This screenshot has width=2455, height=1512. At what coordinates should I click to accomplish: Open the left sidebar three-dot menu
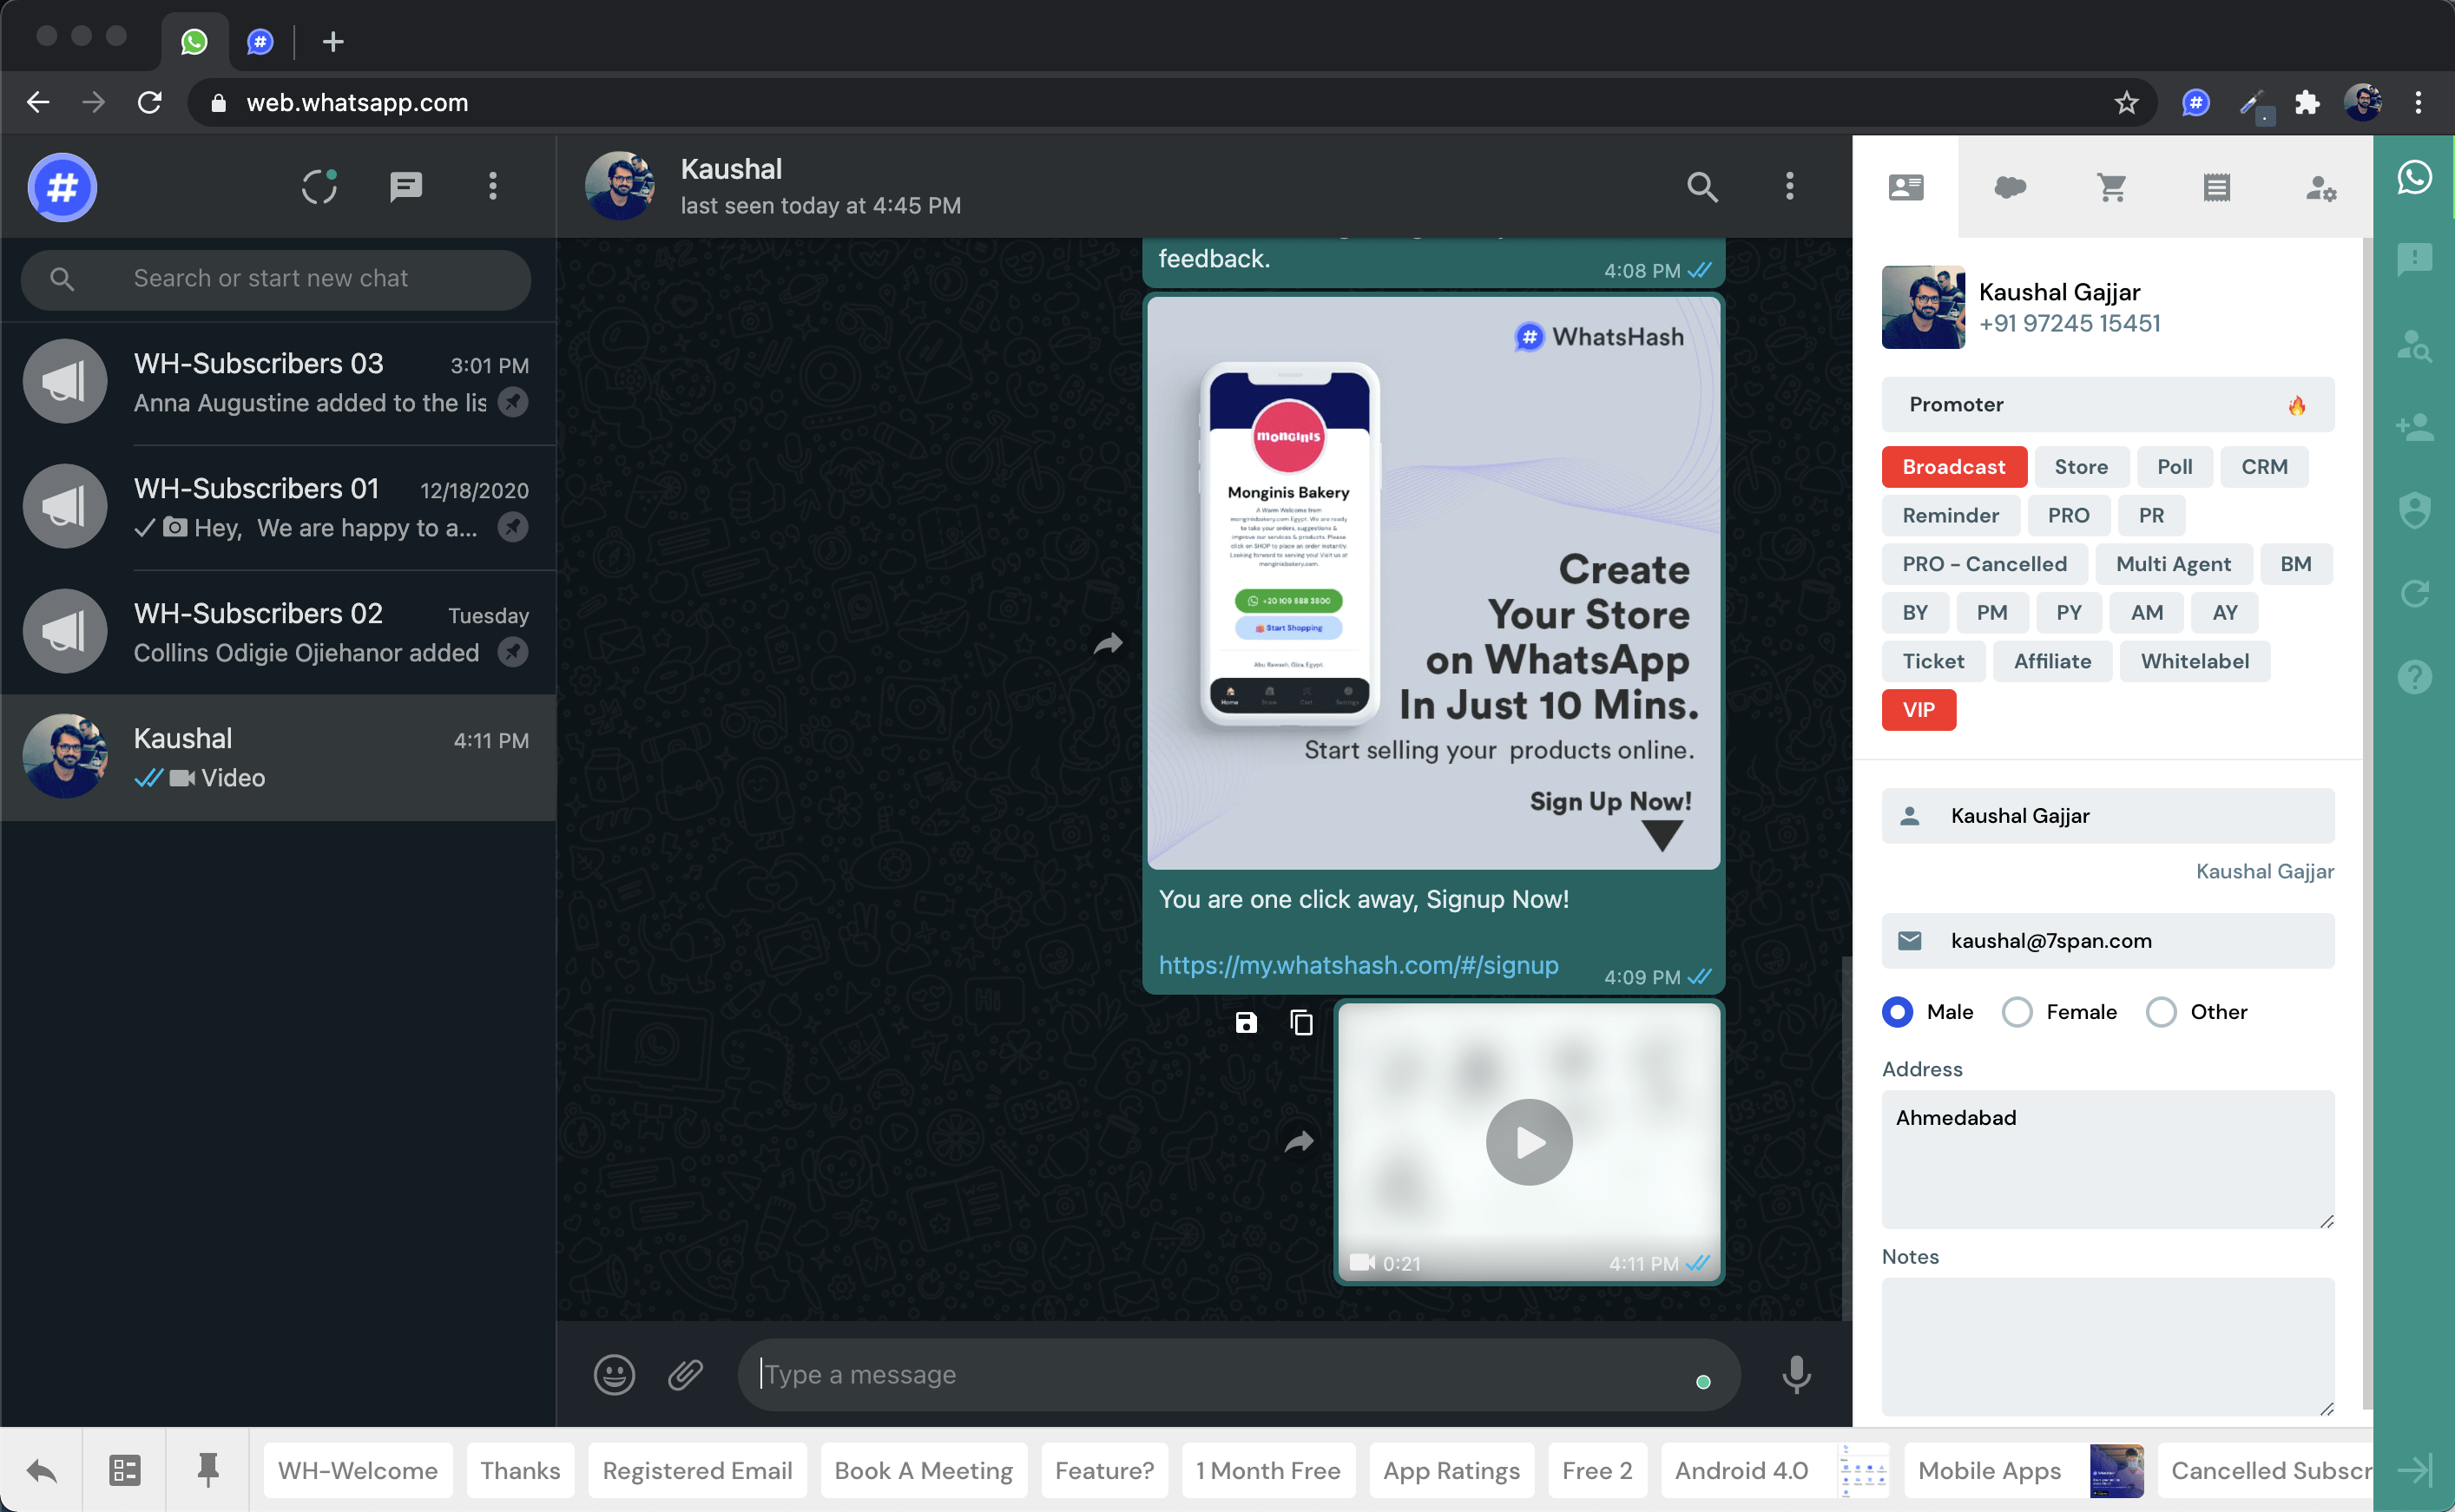click(492, 187)
